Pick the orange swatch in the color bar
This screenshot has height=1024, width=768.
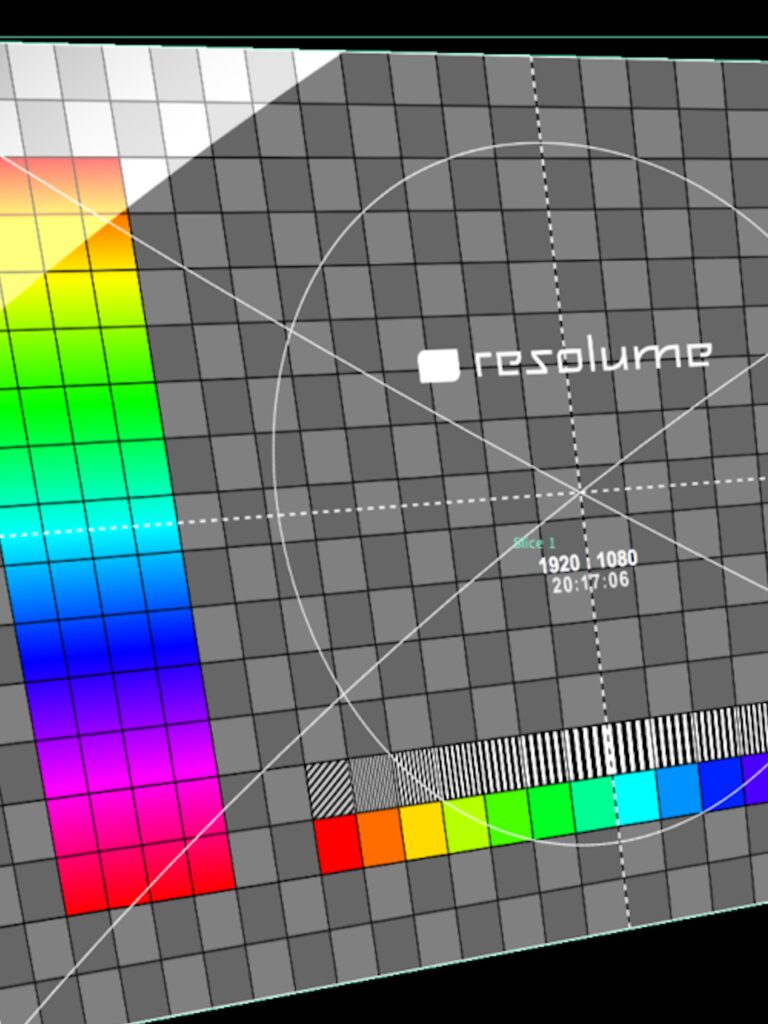381,837
